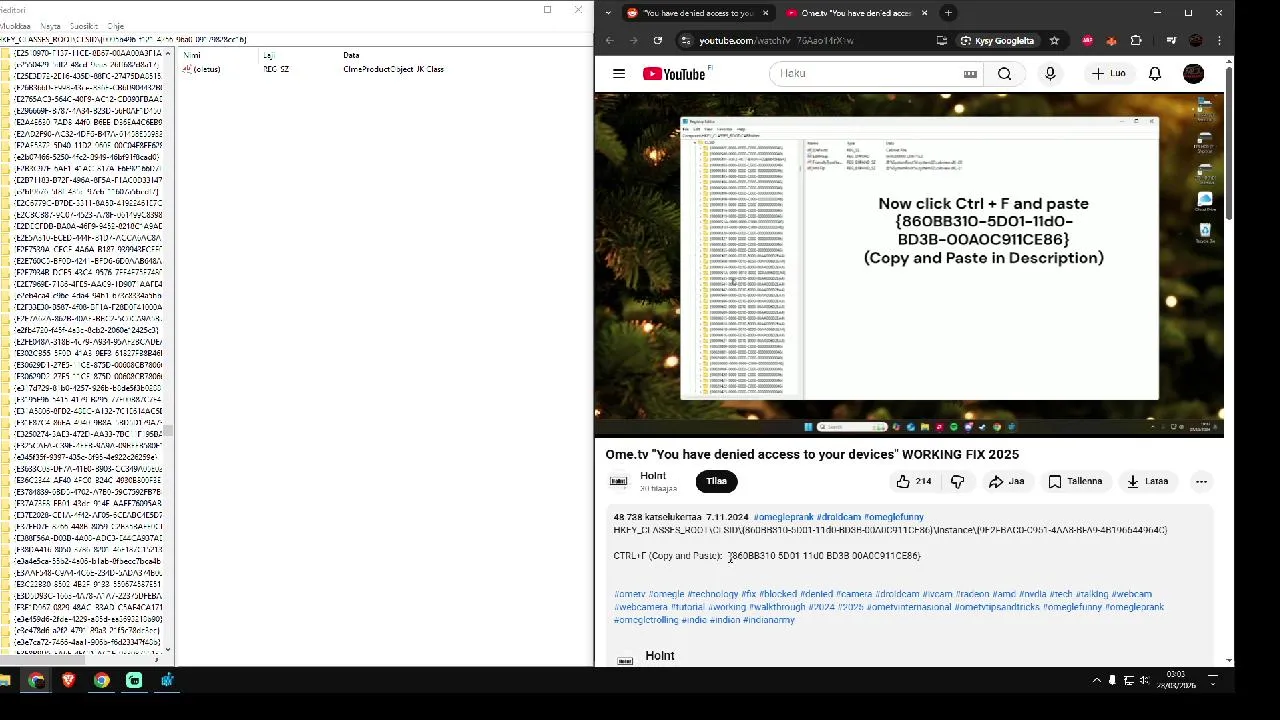
Task: Click the Kysy Googlelta lens button
Action: point(996,40)
